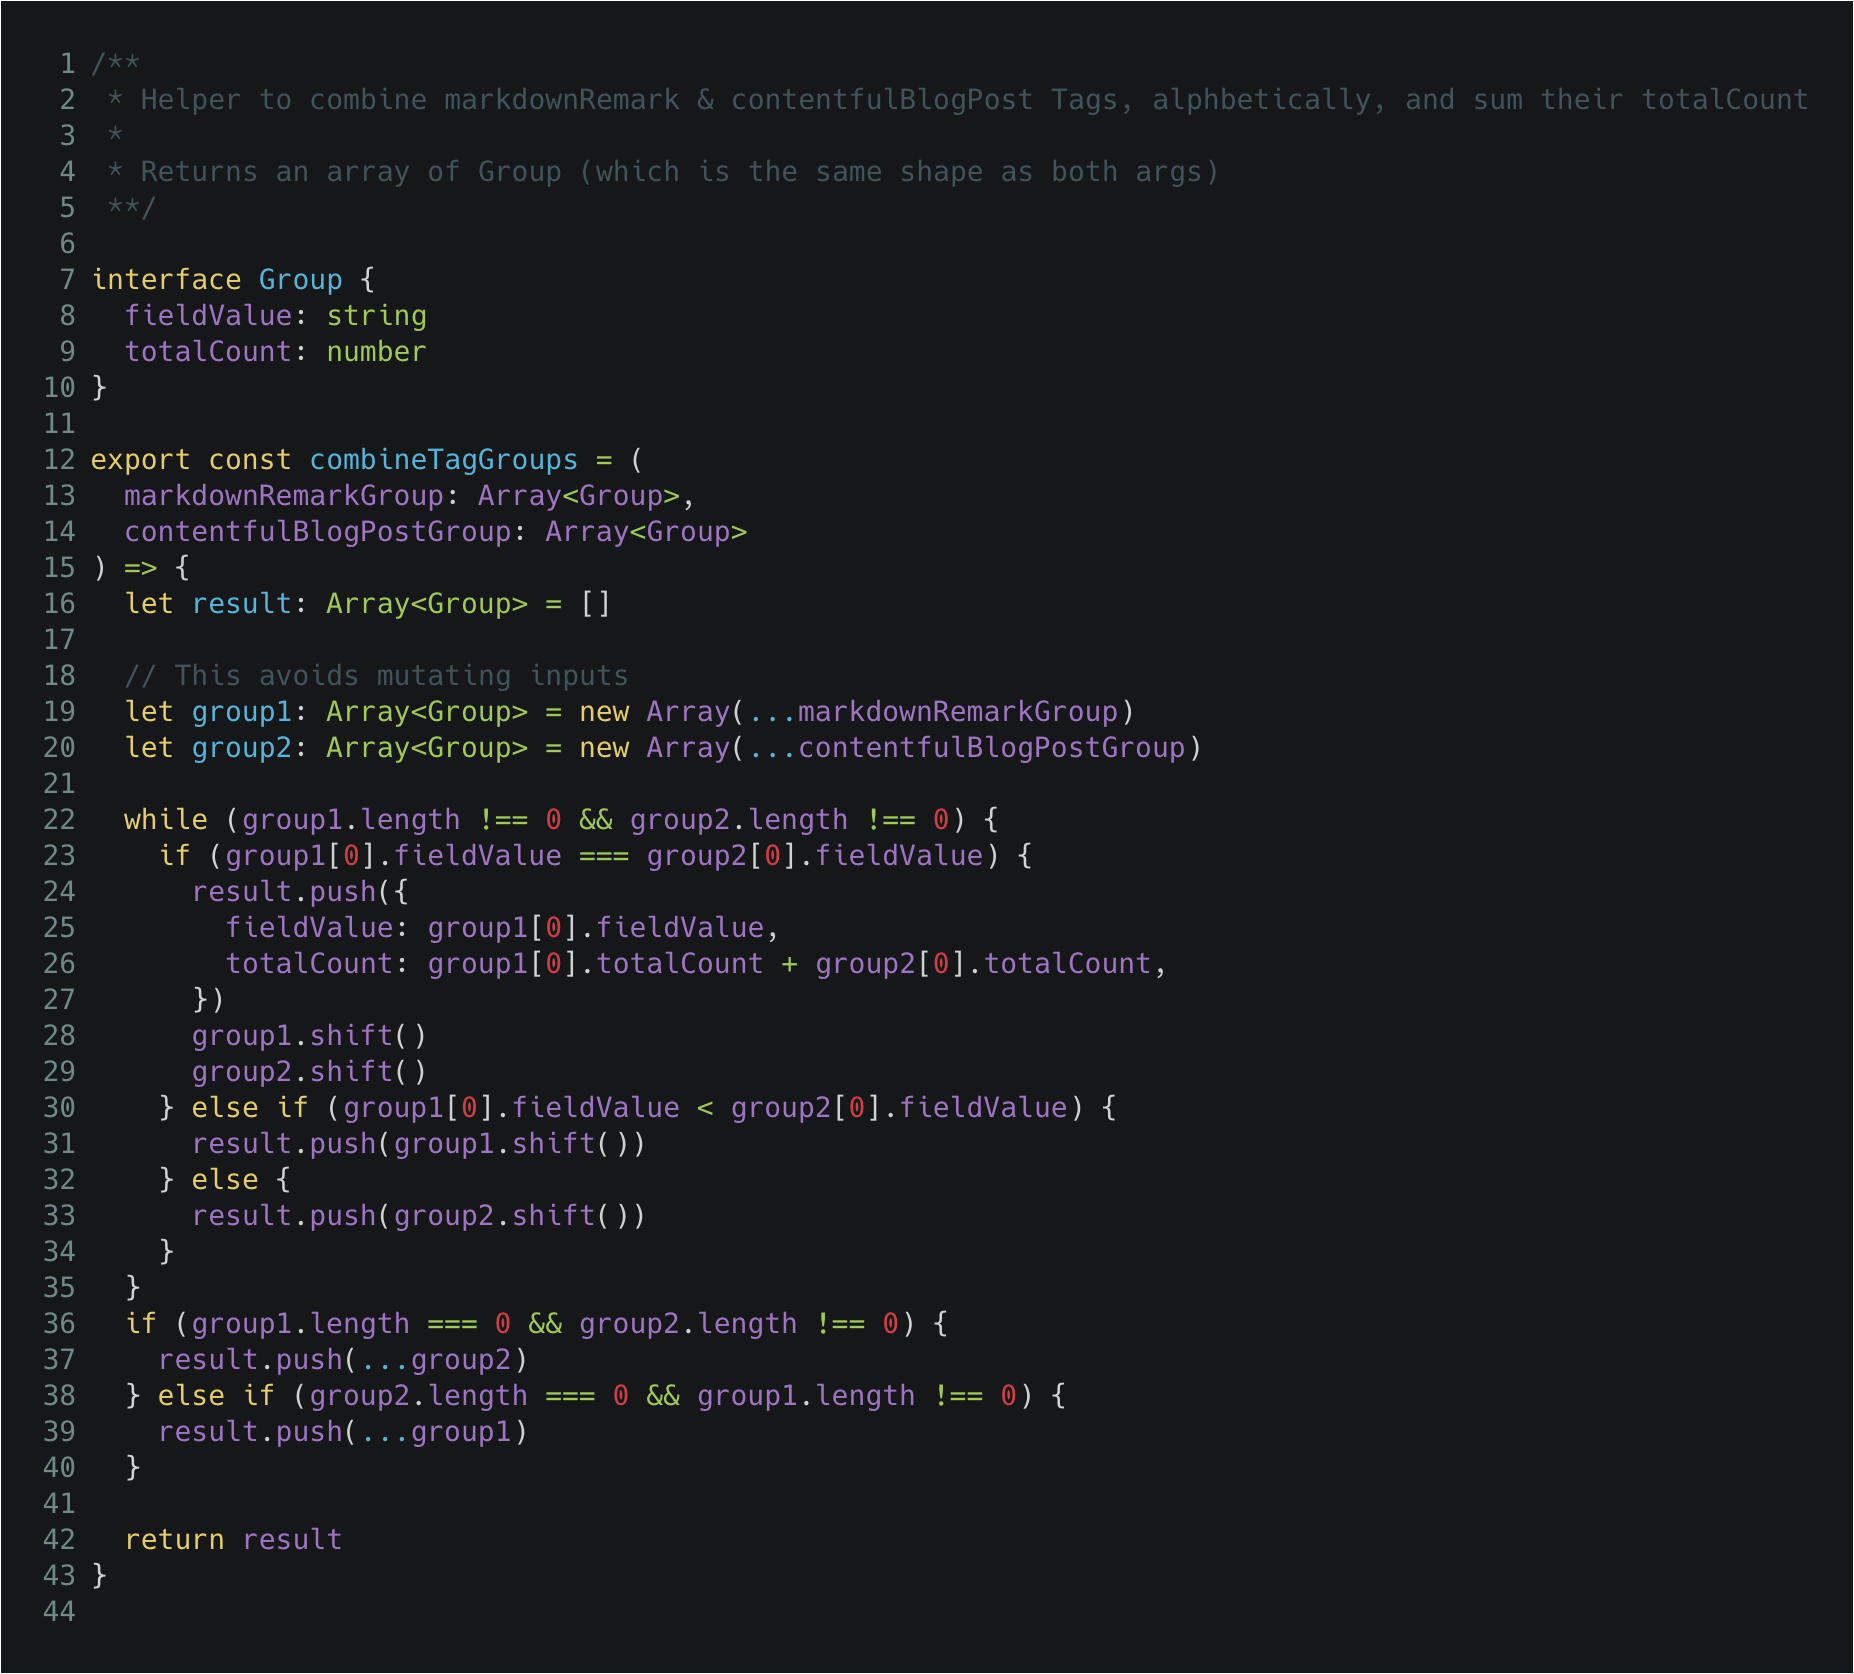Click 'totalCount' property on line 9
1854x1674 pixels.
pos(208,352)
